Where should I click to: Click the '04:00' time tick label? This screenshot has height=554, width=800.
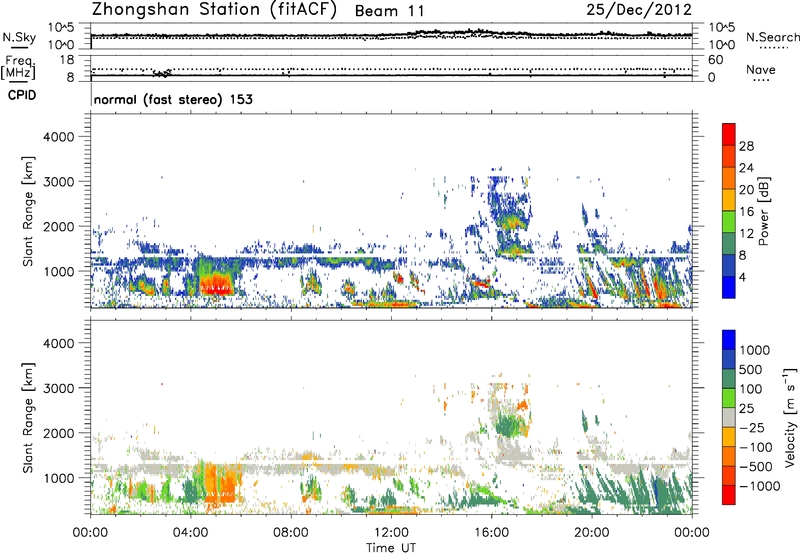pos(190,533)
